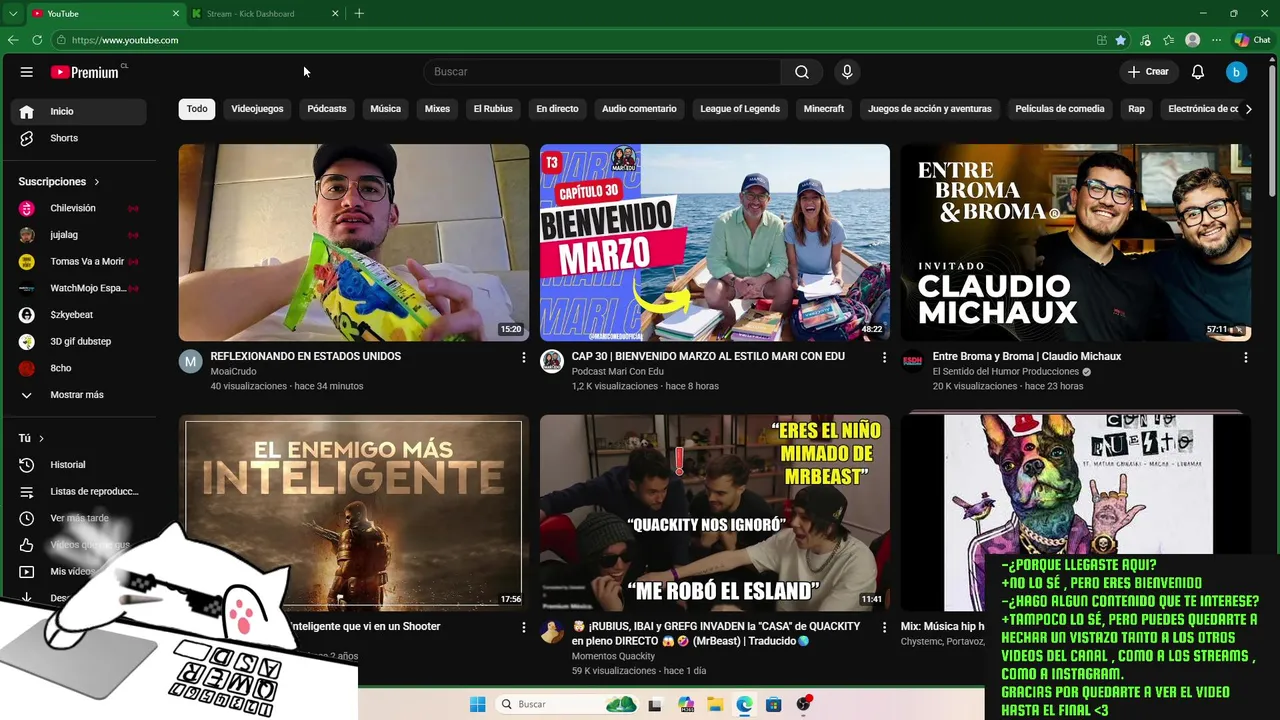The height and width of the screenshot is (720, 1280).
Task: Open Podcast Mari Con Edu channel avatar
Action: [552, 361]
